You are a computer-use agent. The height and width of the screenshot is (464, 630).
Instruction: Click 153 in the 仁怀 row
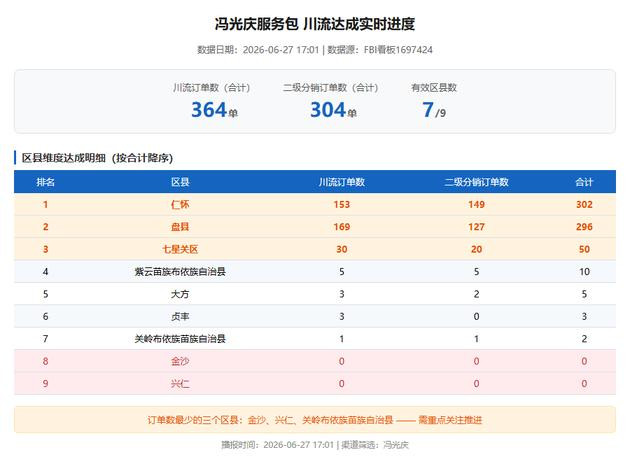(x=342, y=204)
